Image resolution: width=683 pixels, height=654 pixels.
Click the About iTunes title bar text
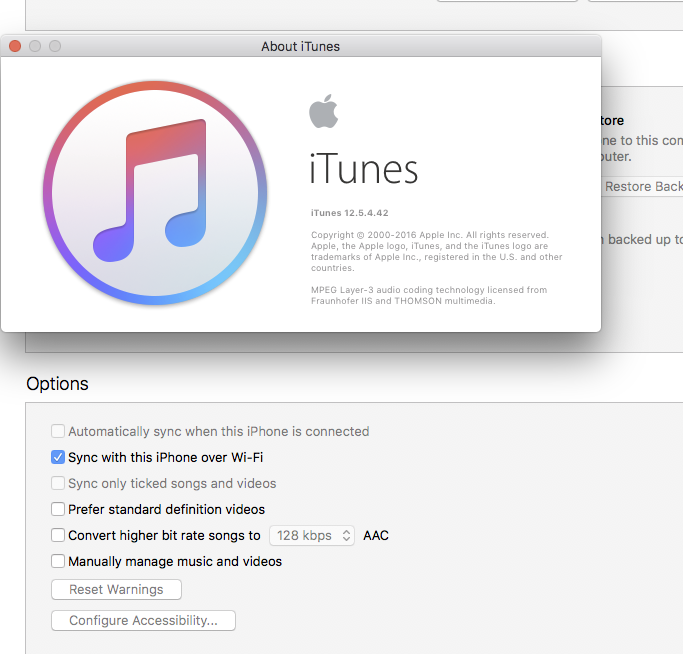(301, 46)
